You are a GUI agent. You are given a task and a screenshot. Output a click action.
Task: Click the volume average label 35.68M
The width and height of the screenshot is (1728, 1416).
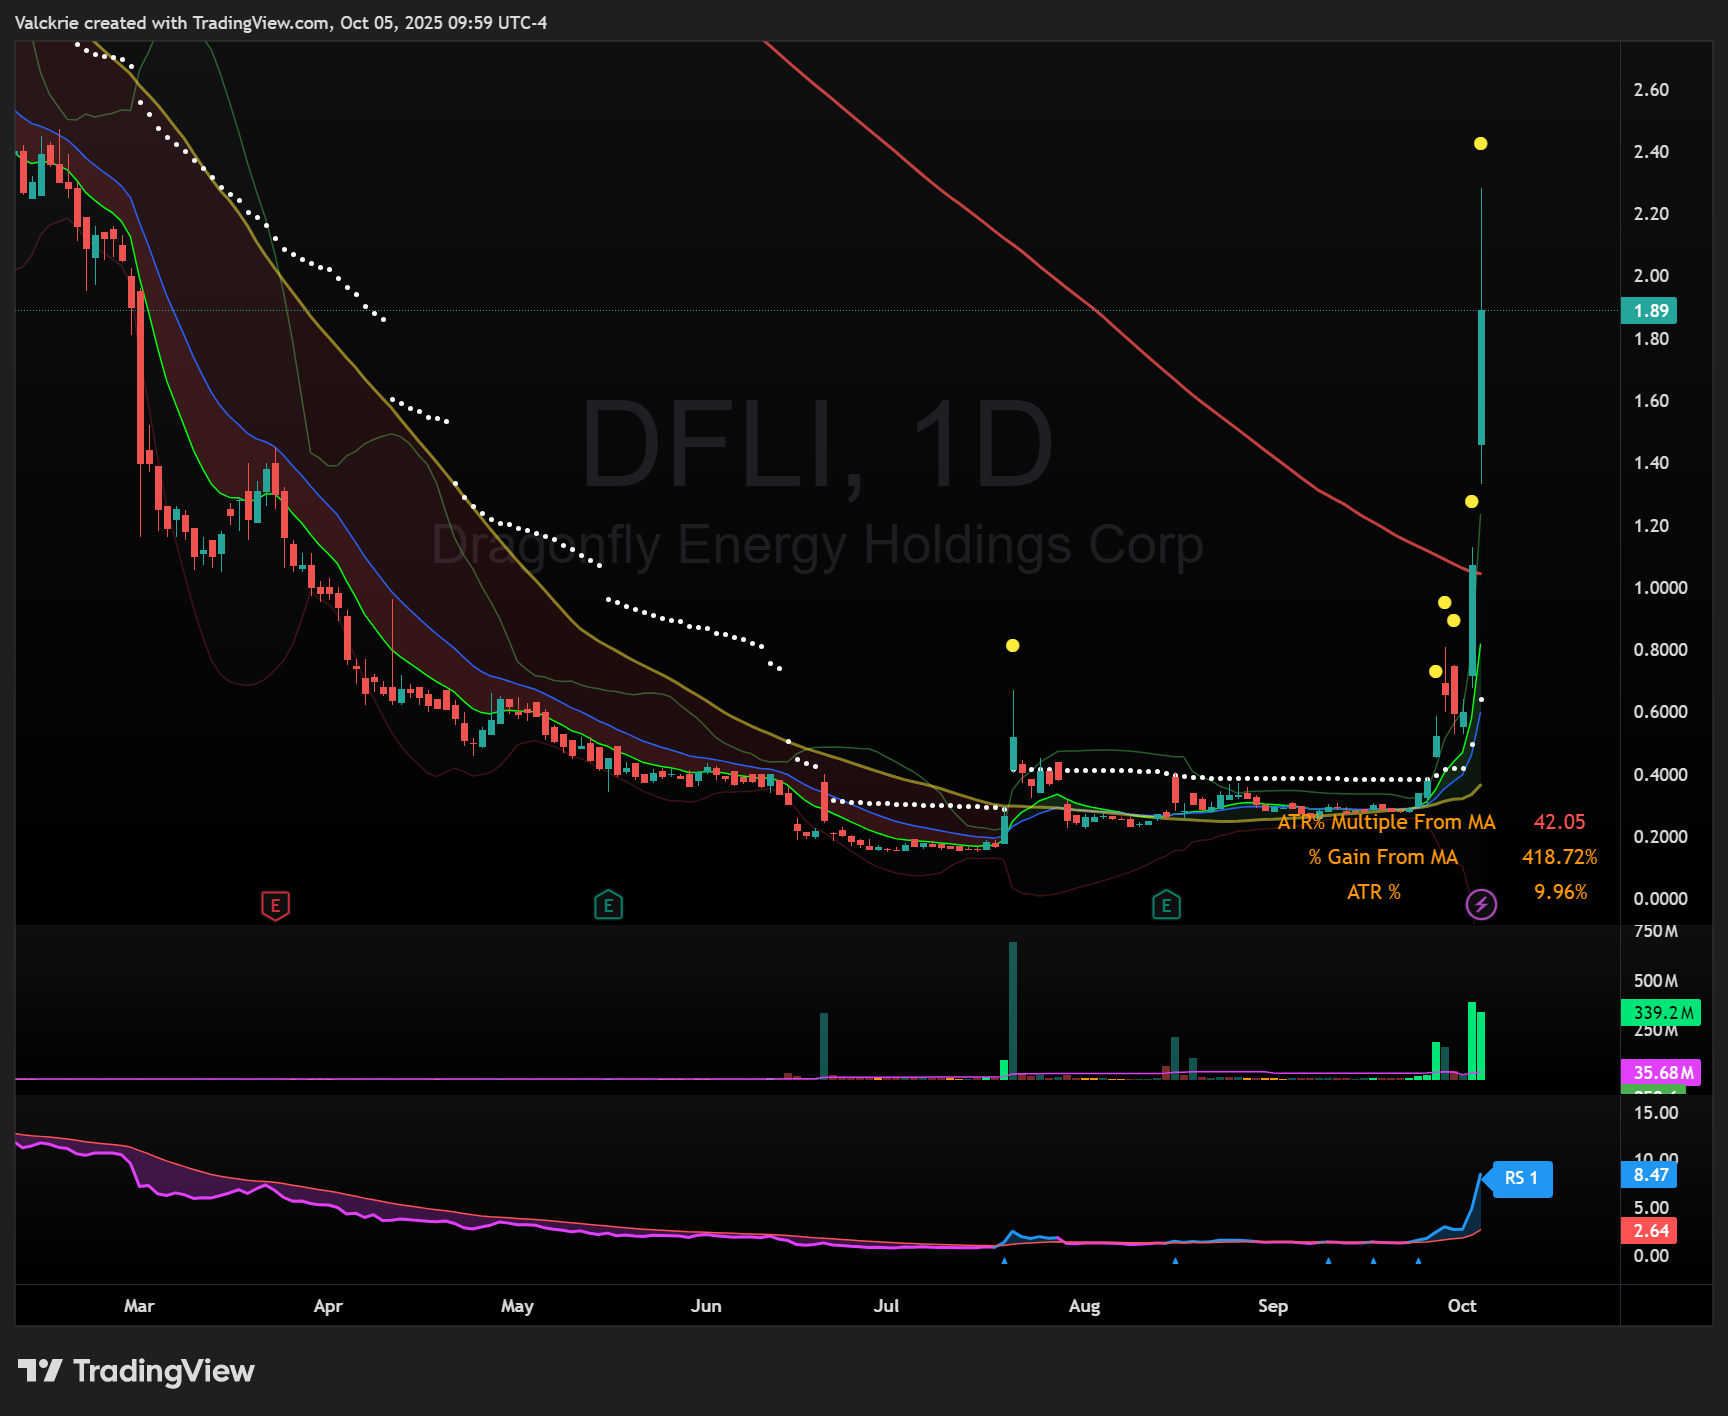(x=1660, y=1073)
